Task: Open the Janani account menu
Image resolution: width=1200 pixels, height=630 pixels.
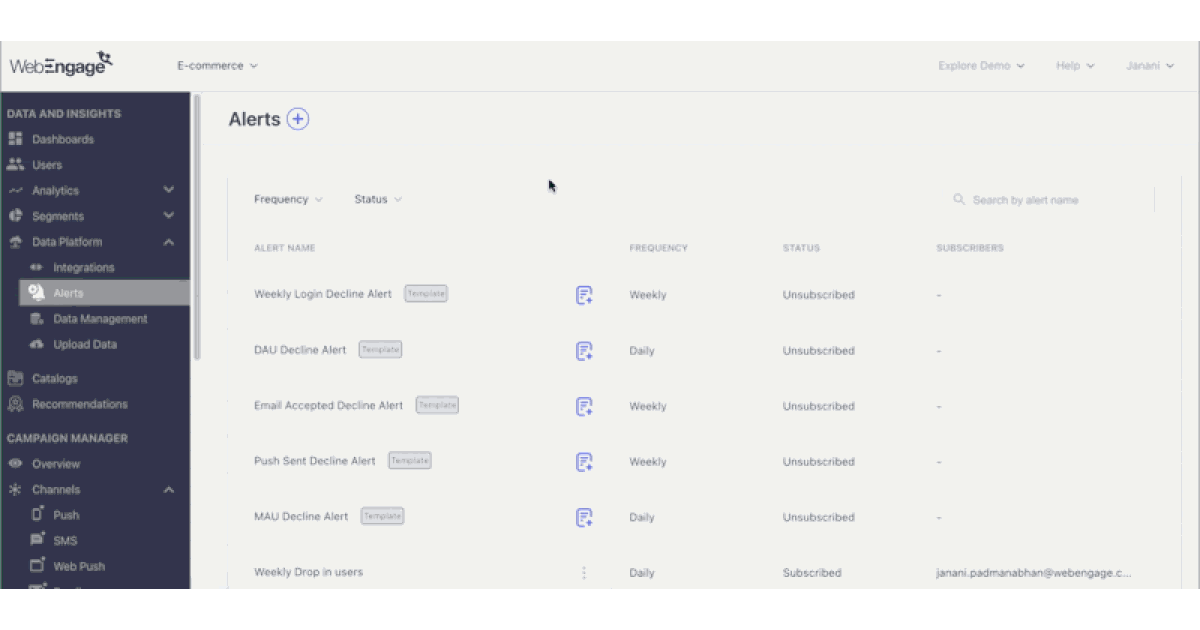Action: click(1149, 65)
